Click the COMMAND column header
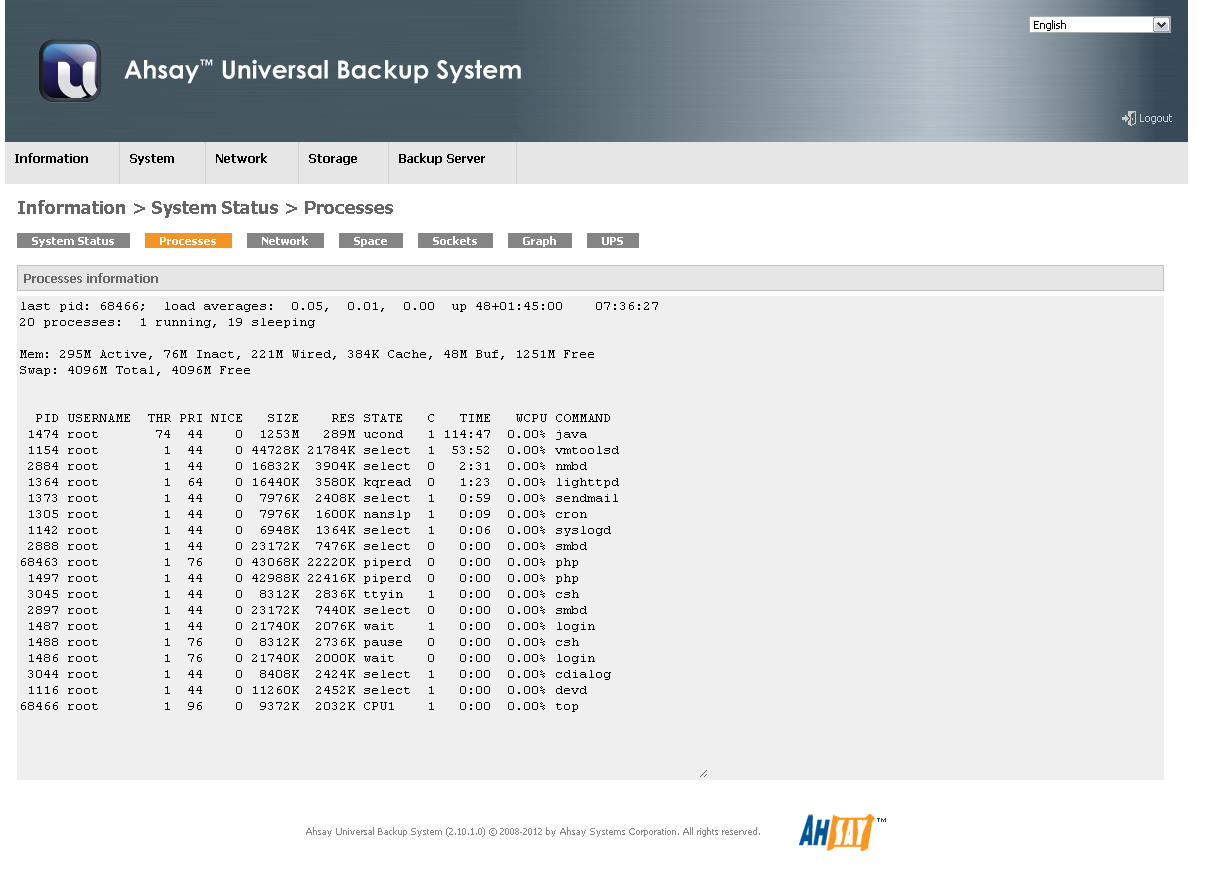Viewport: 1210px width, 873px height. pyautogui.click(x=583, y=418)
